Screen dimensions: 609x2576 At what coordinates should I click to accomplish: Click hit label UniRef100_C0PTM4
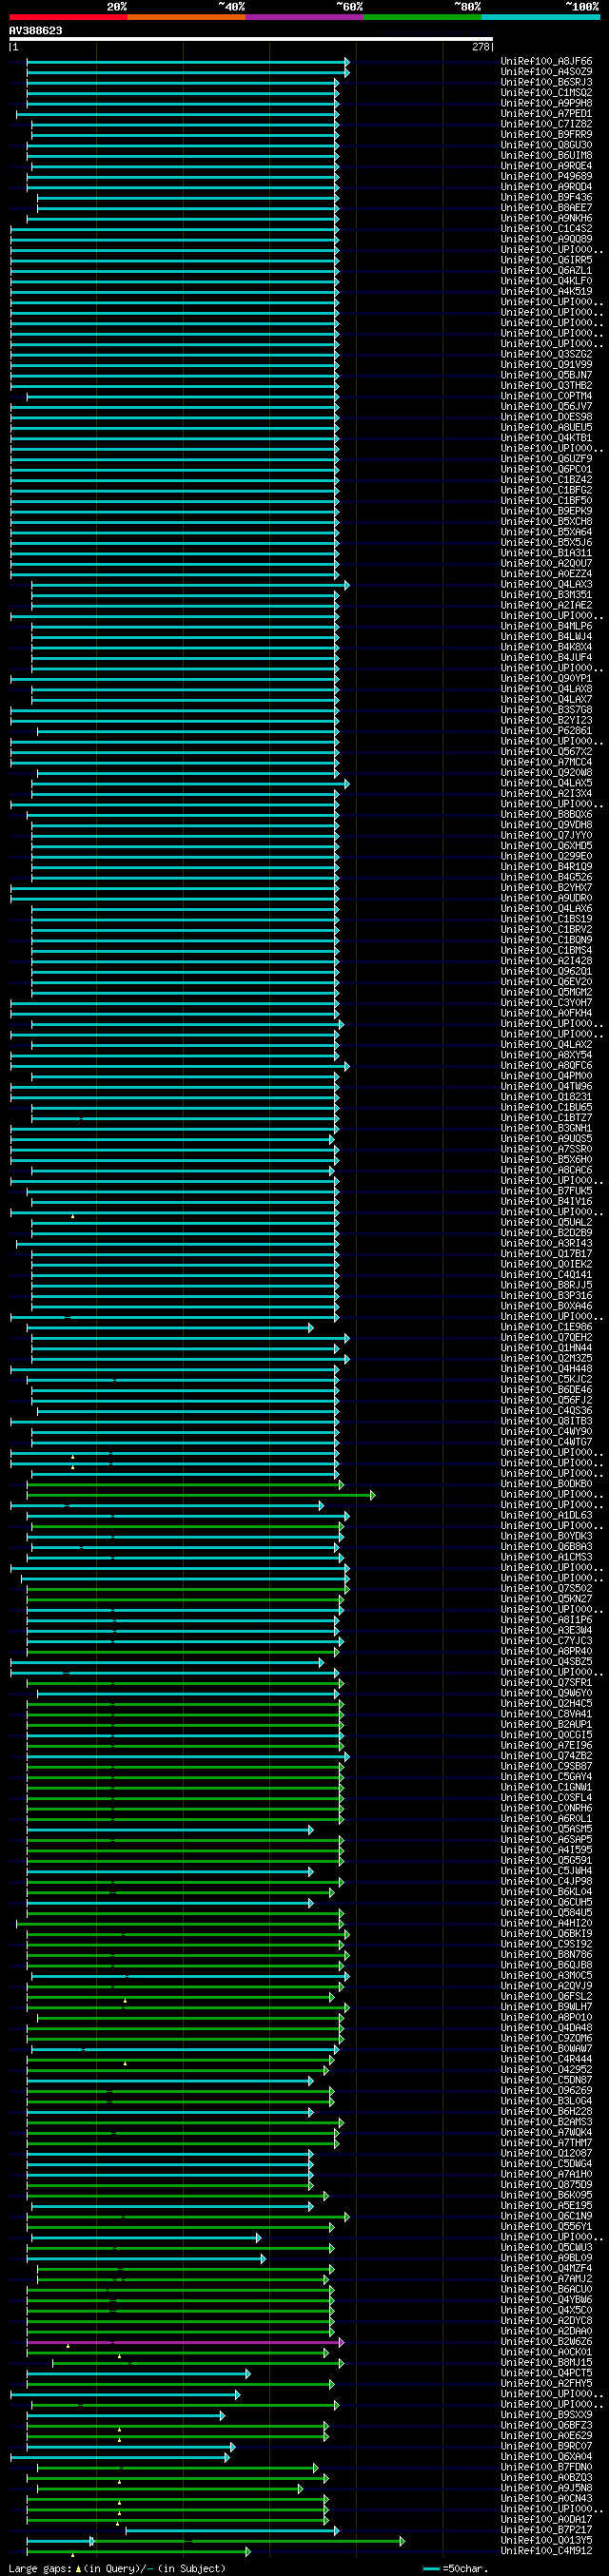point(546,396)
